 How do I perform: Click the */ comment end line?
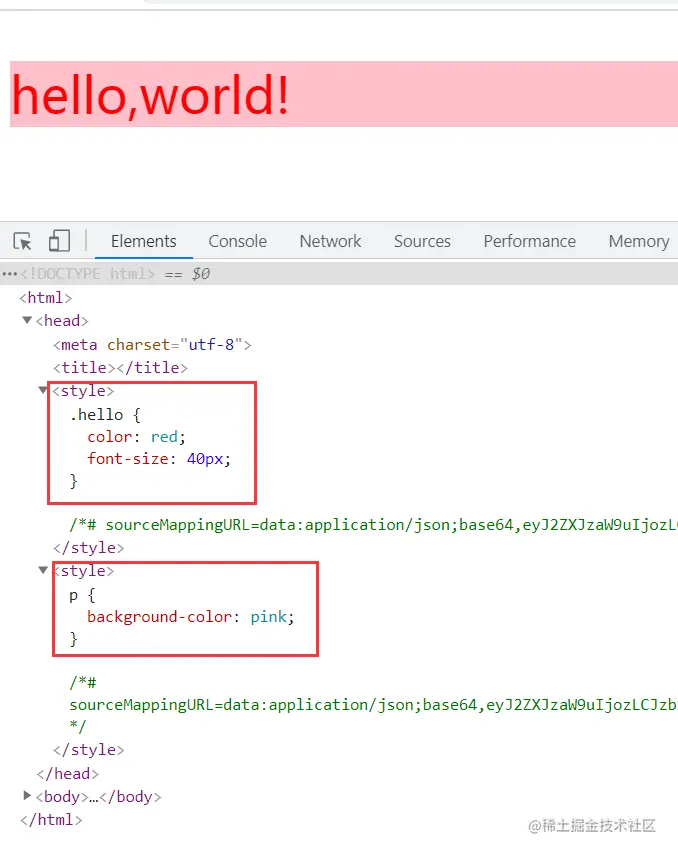[78, 727]
